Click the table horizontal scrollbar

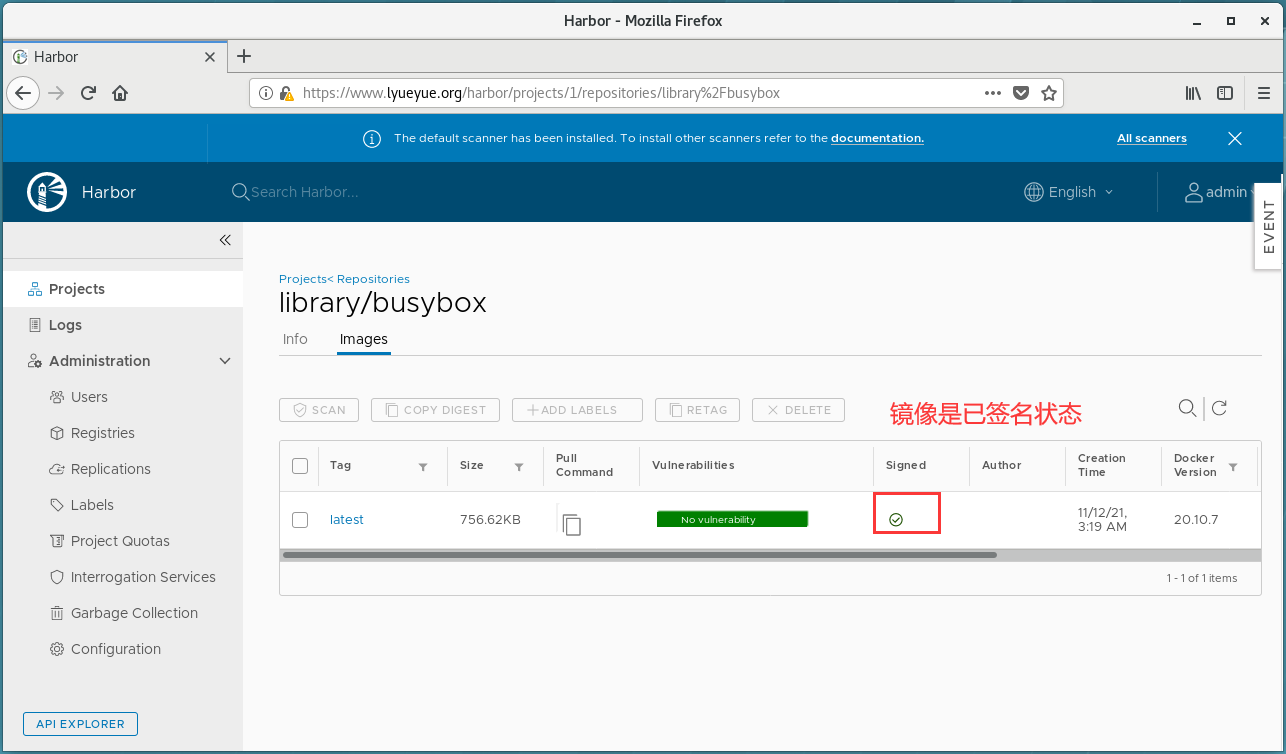[640, 554]
